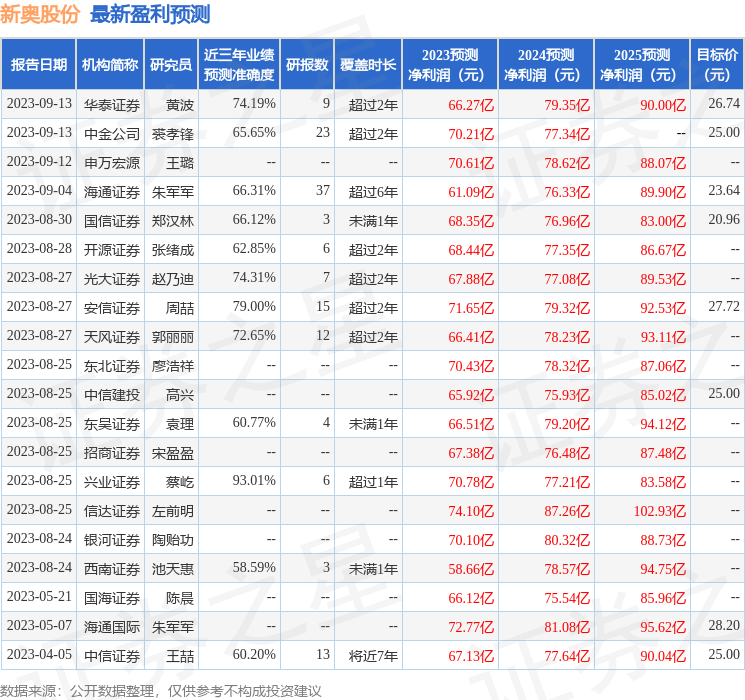Select the 东北证券 institution cell
Viewport: 745px width, 700px height.
[x=112, y=365]
